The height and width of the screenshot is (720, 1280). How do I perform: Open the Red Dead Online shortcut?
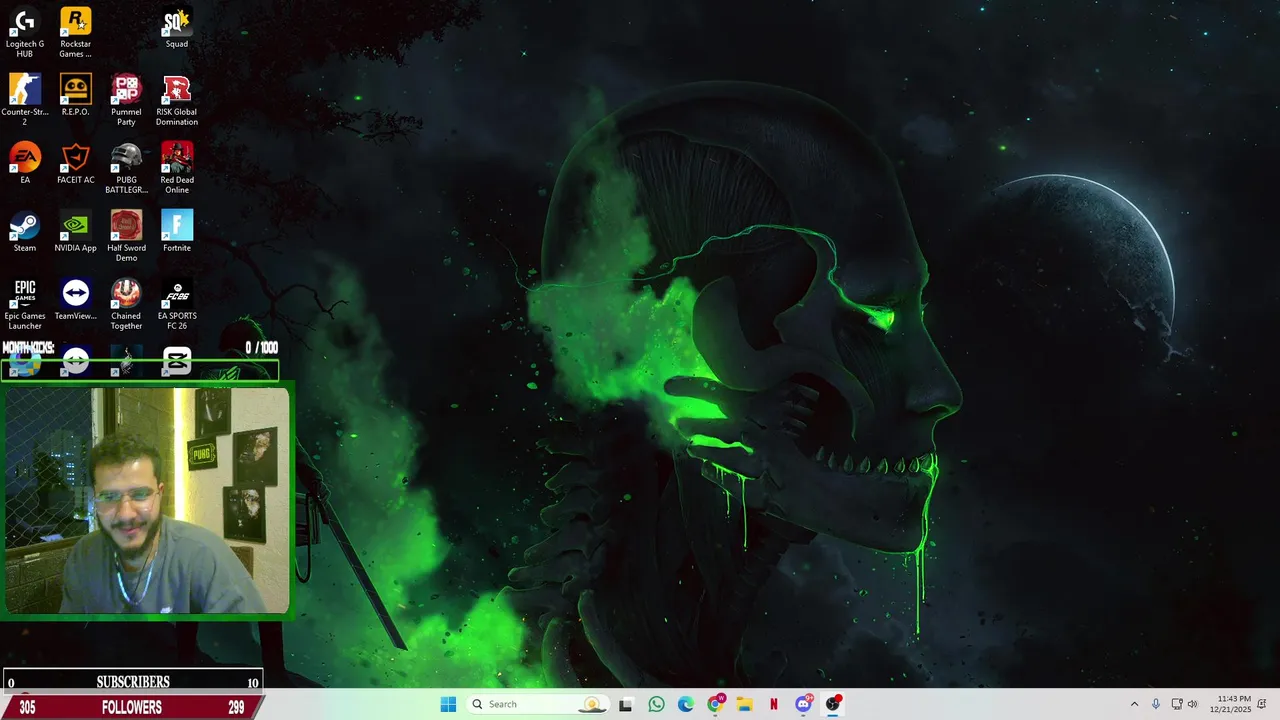[x=177, y=168]
